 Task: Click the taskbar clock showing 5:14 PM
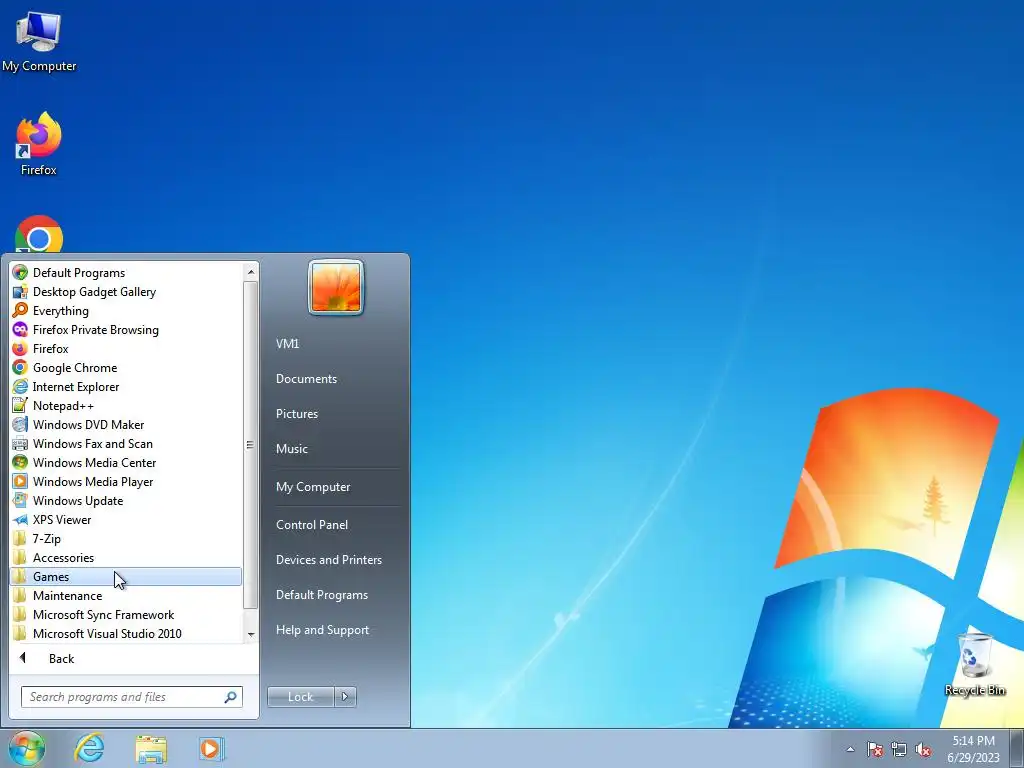pos(973,748)
